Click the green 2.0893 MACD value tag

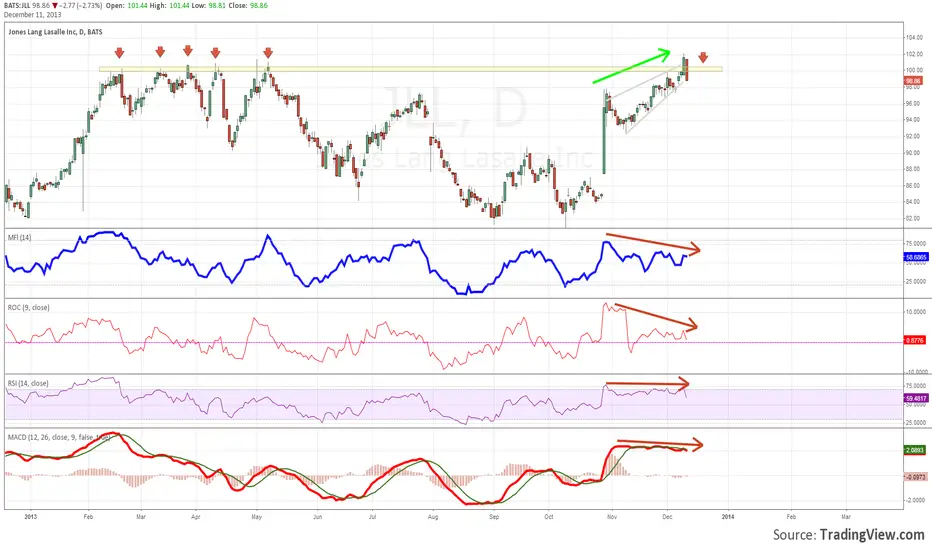click(x=915, y=450)
